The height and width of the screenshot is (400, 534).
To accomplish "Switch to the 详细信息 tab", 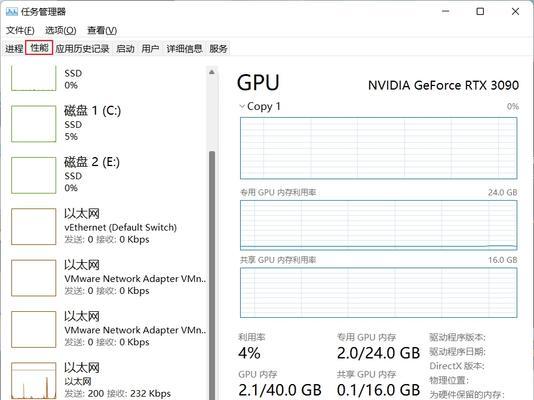I will (x=184, y=49).
